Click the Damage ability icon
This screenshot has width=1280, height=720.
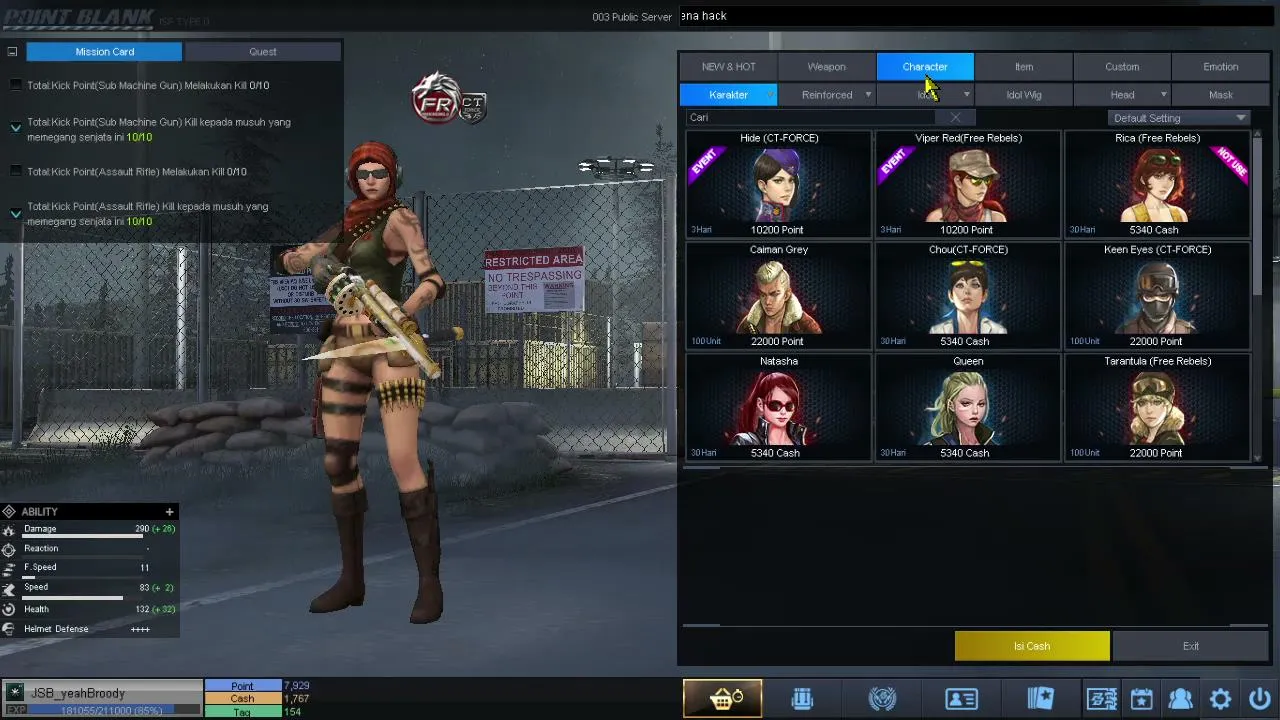click(x=10, y=529)
